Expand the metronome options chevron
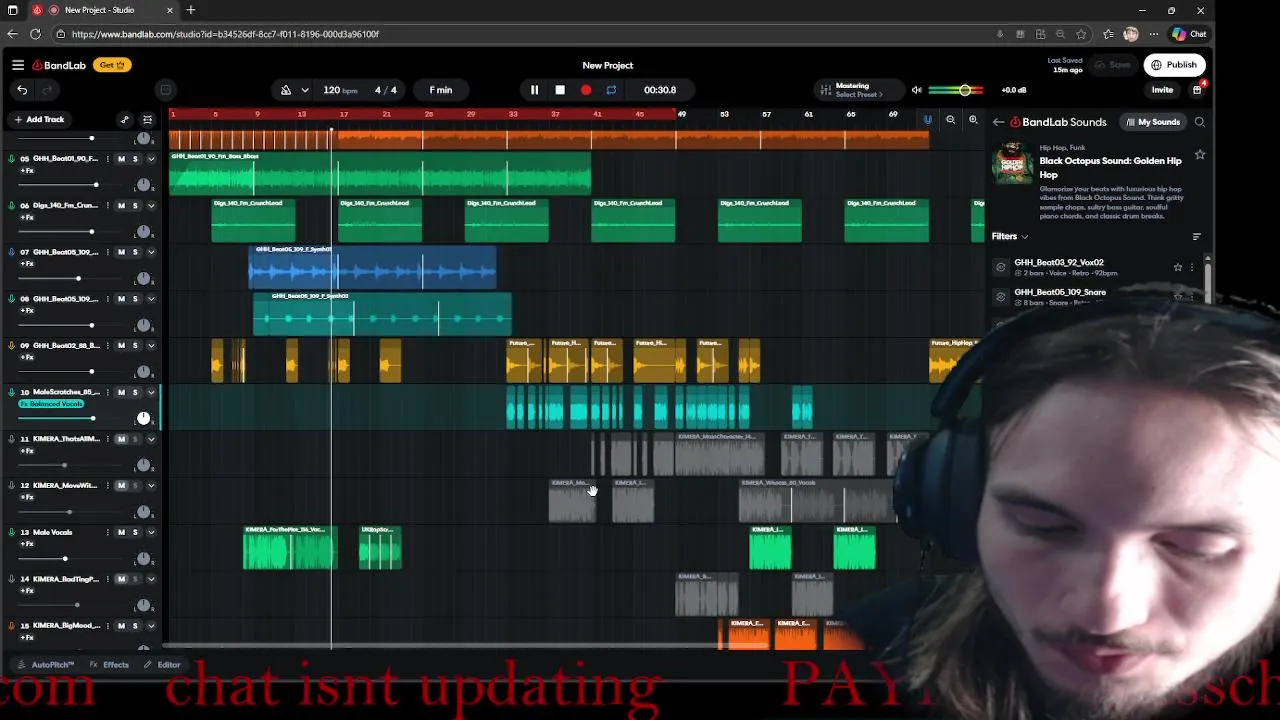 tap(304, 90)
